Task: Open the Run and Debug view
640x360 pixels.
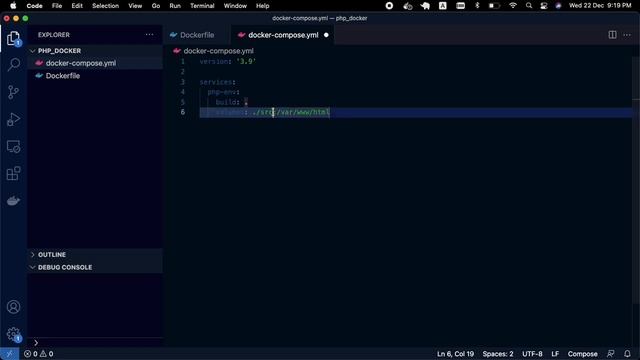Action: (13, 119)
